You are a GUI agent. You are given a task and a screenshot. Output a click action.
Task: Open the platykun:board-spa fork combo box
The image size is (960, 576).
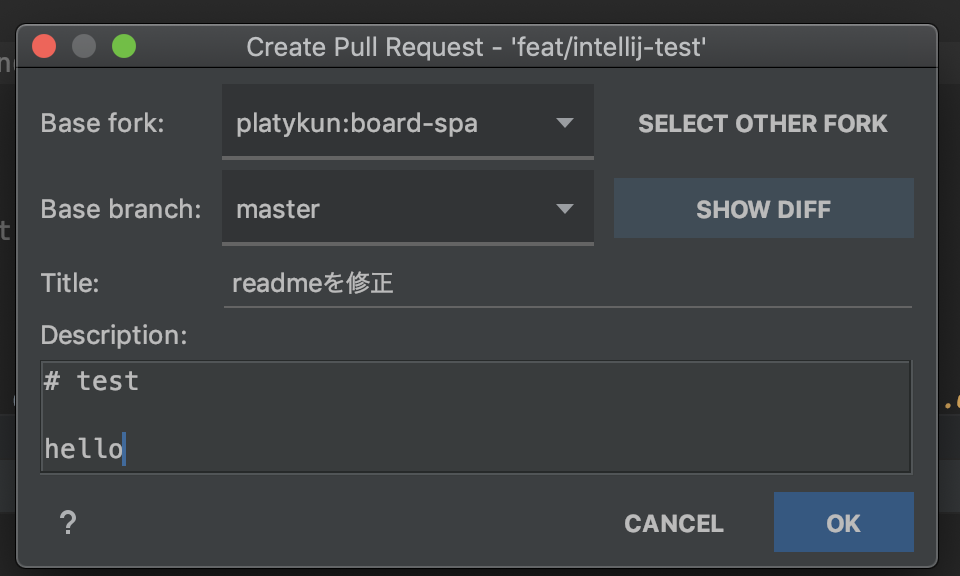tap(408, 122)
